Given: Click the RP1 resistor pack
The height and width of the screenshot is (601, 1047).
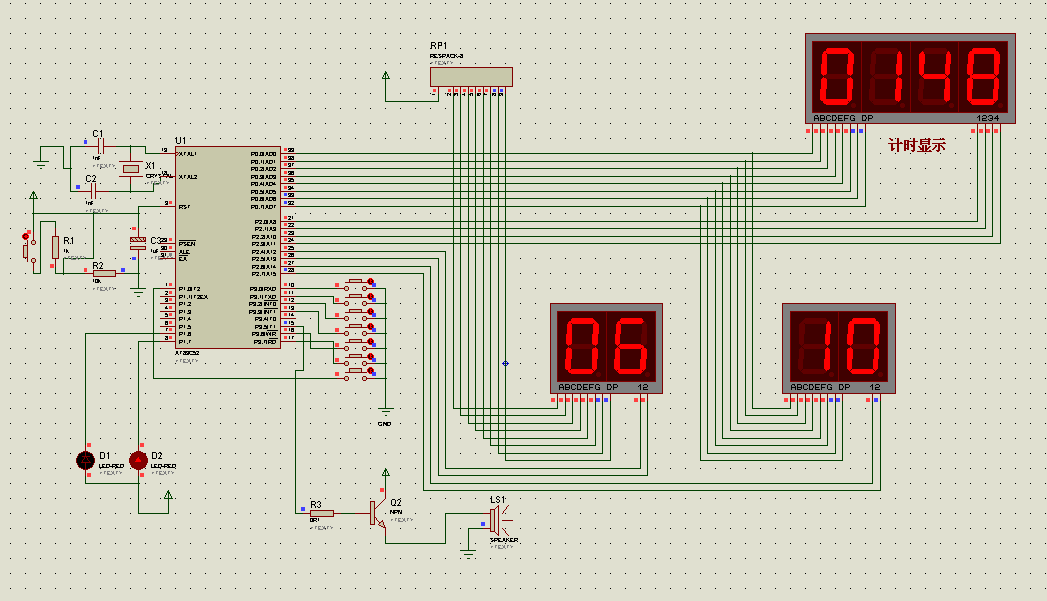Looking at the screenshot, I should pyautogui.click(x=471, y=77).
